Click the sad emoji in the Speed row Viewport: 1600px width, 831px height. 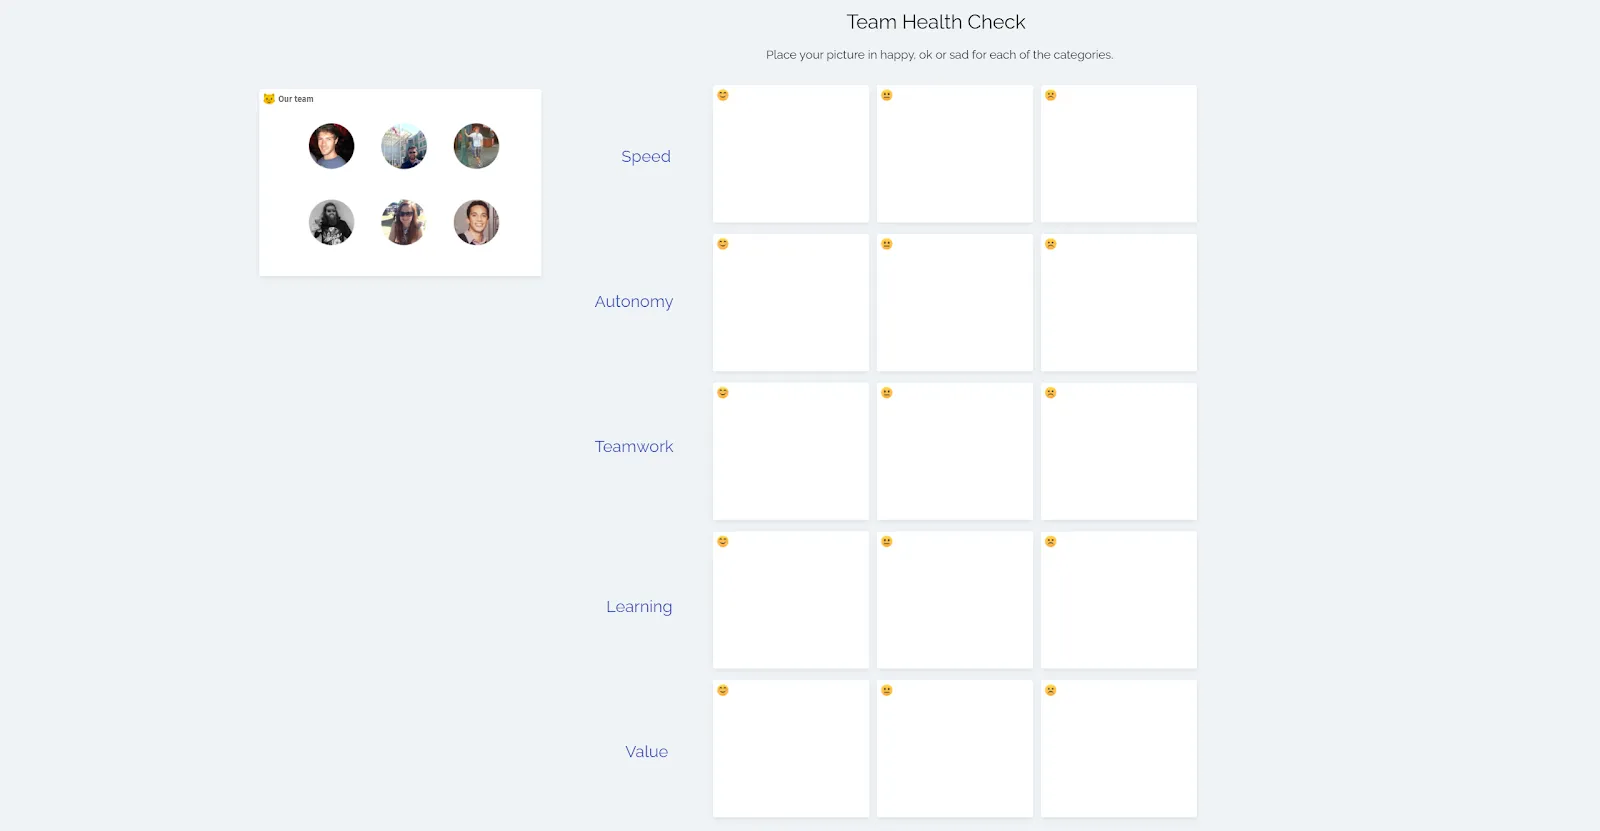tap(1050, 95)
